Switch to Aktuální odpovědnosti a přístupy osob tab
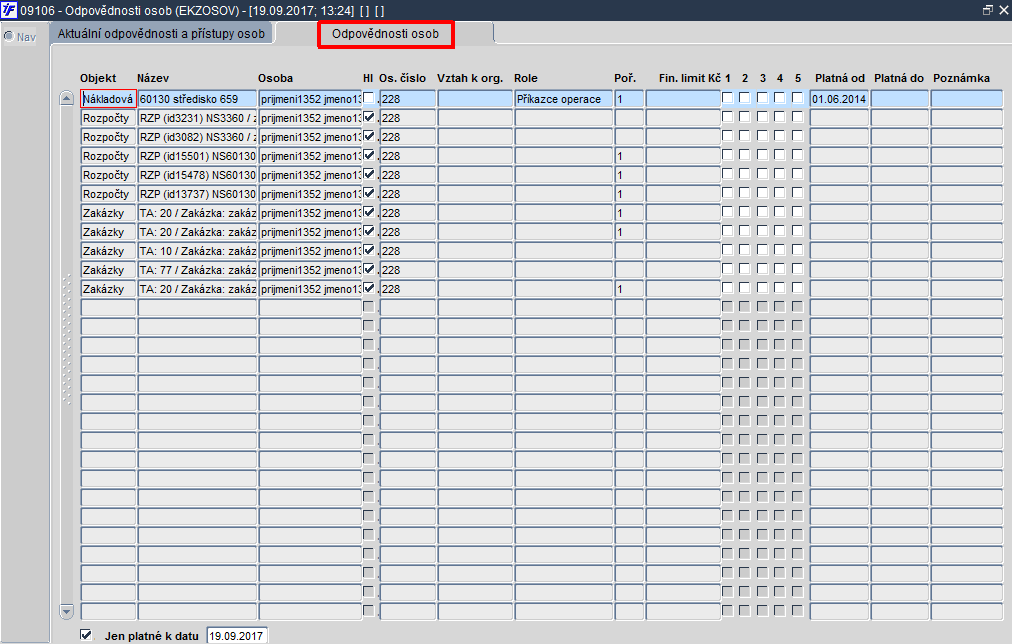The height and width of the screenshot is (644, 1012). [x=161, y=34]
